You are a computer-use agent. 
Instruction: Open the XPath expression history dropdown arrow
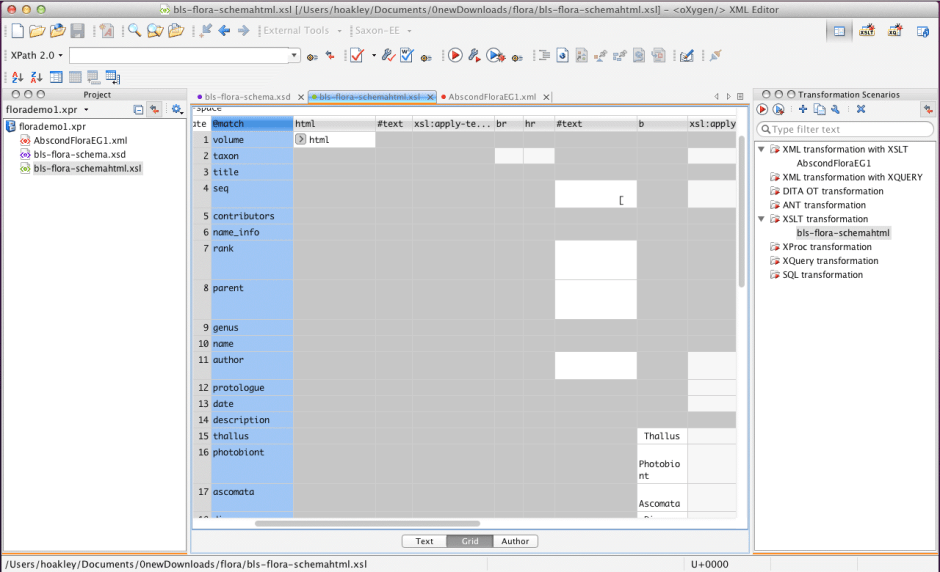294,55
